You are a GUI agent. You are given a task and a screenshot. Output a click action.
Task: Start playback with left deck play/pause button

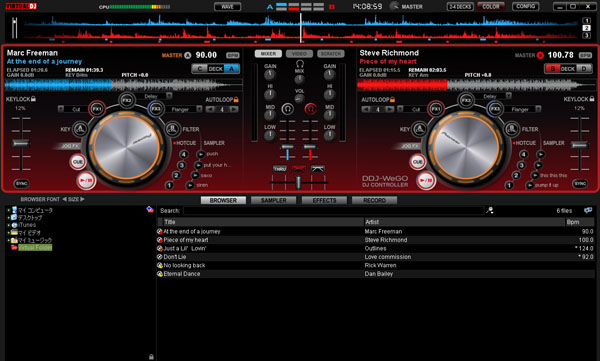click(x=86, y=181)
